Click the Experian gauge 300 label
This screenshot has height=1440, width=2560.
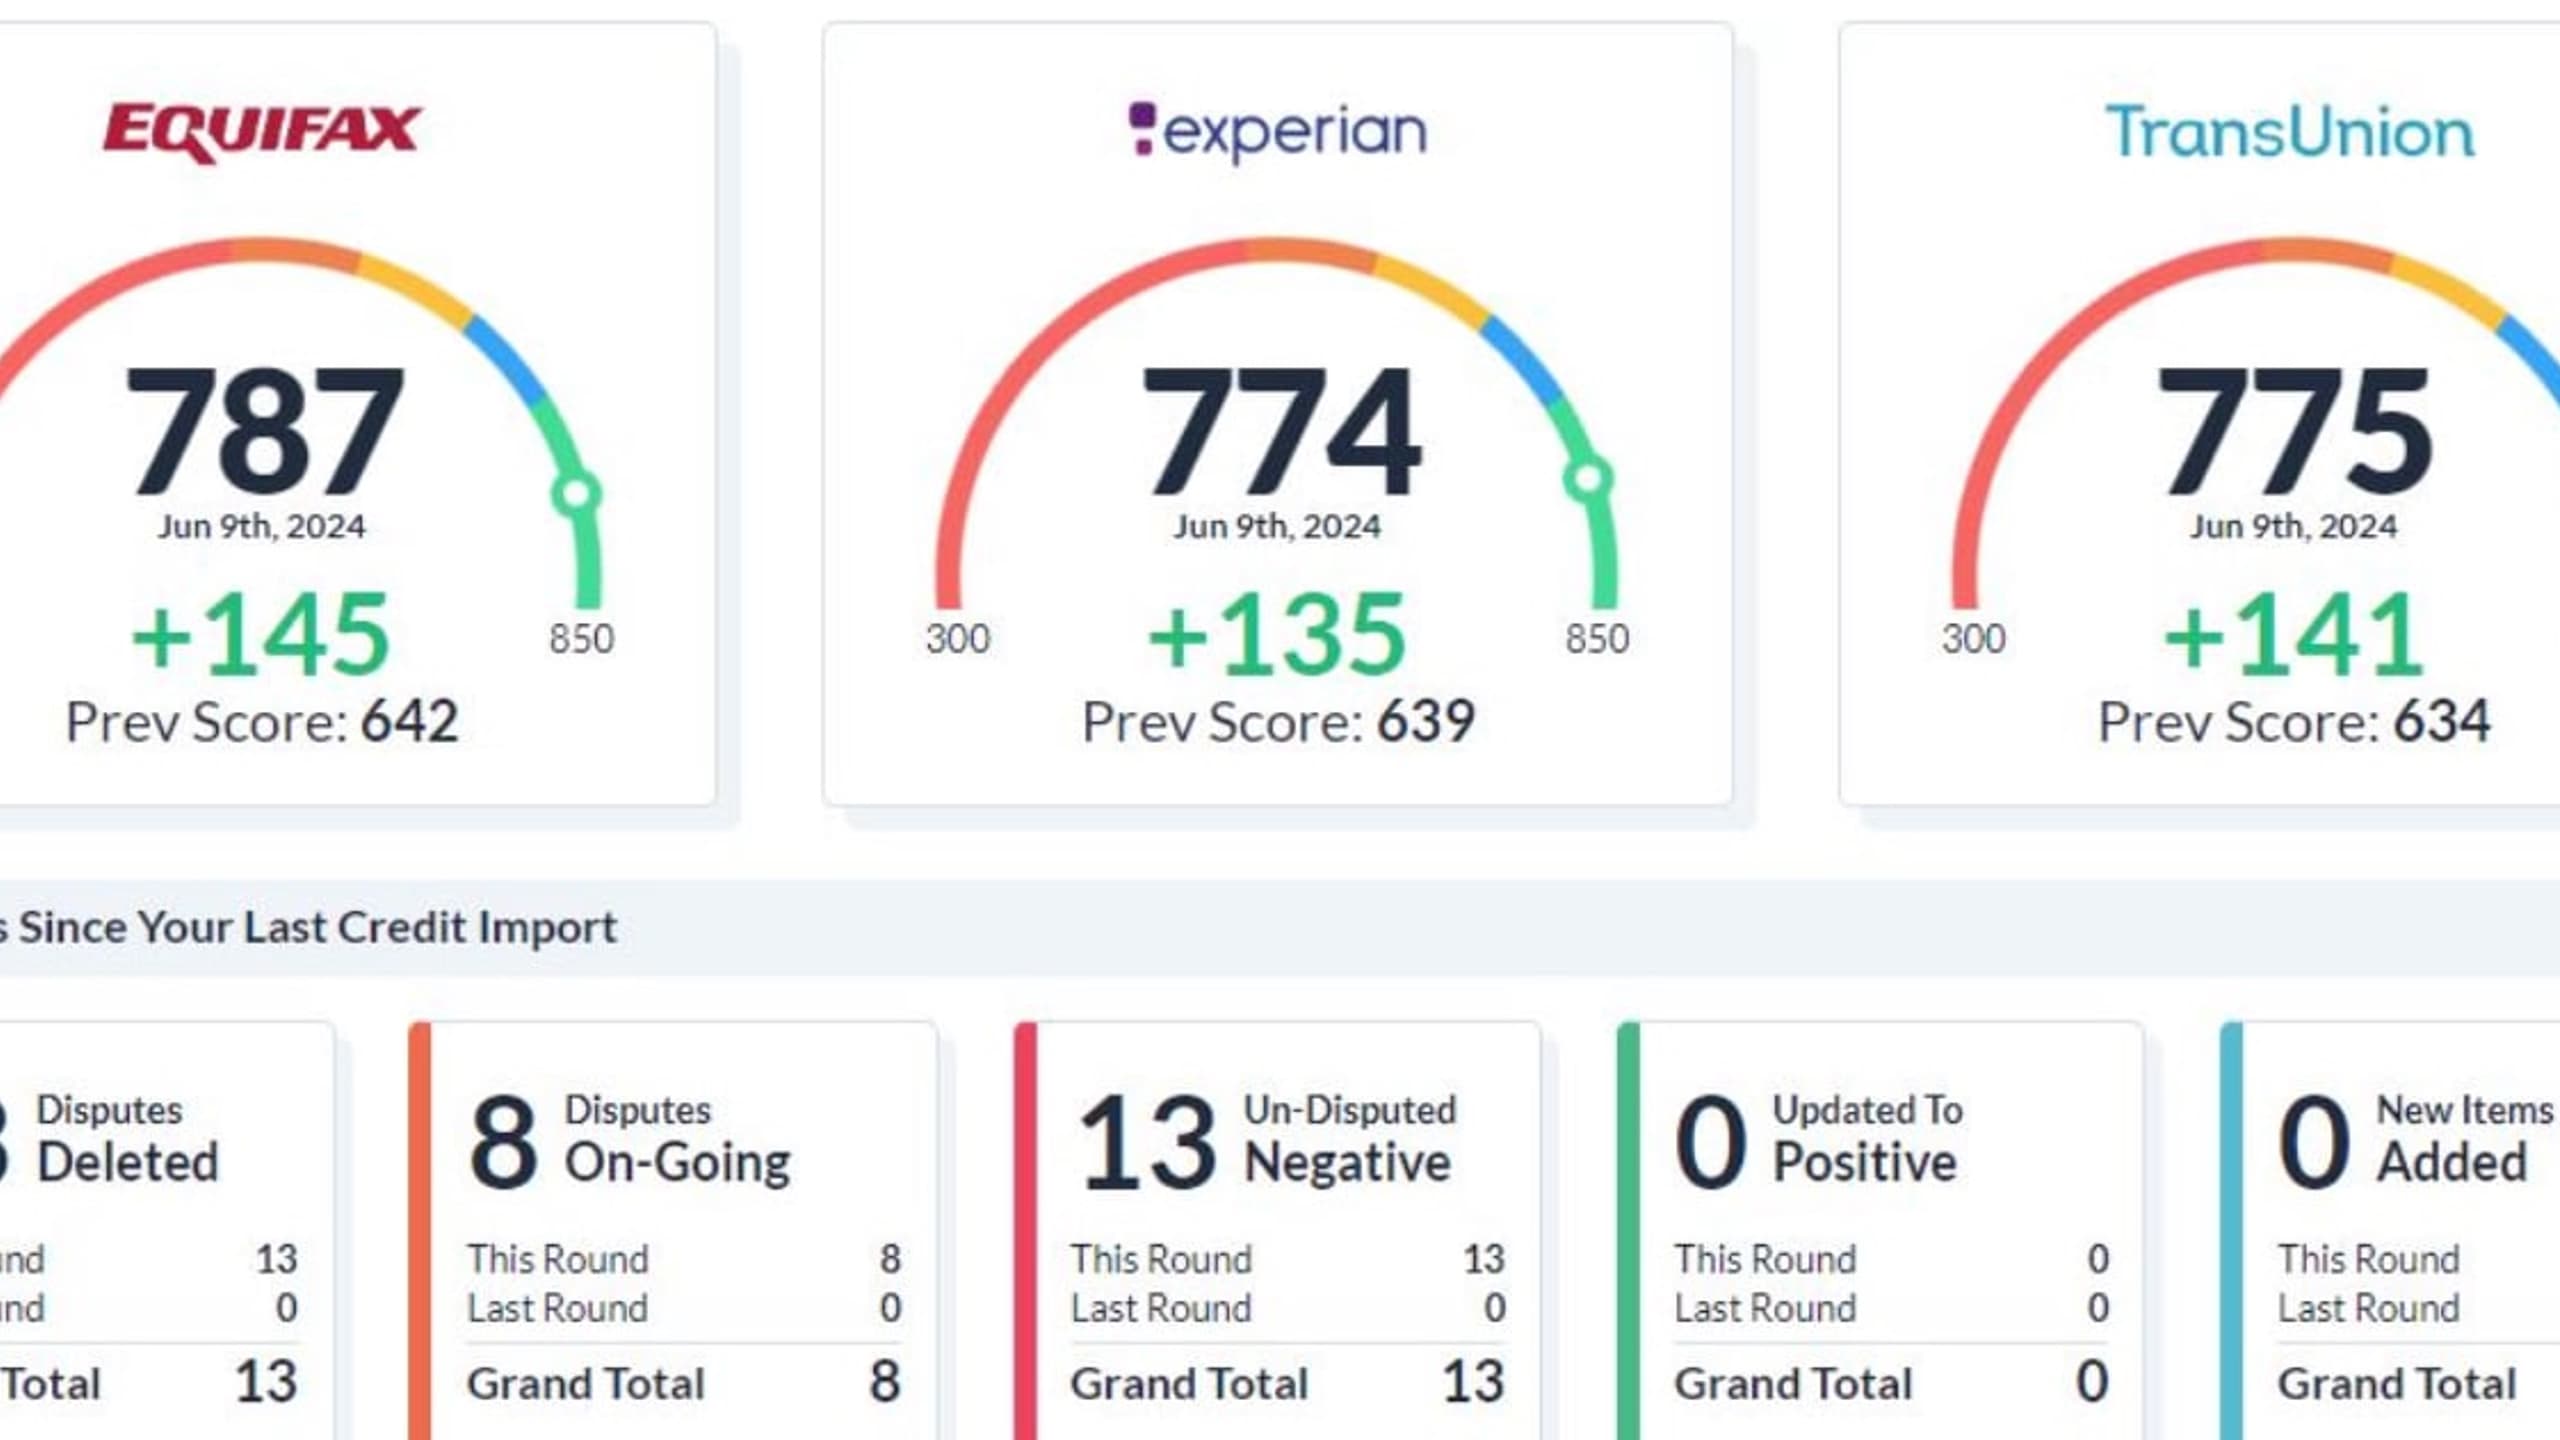[x=958, y=639]
